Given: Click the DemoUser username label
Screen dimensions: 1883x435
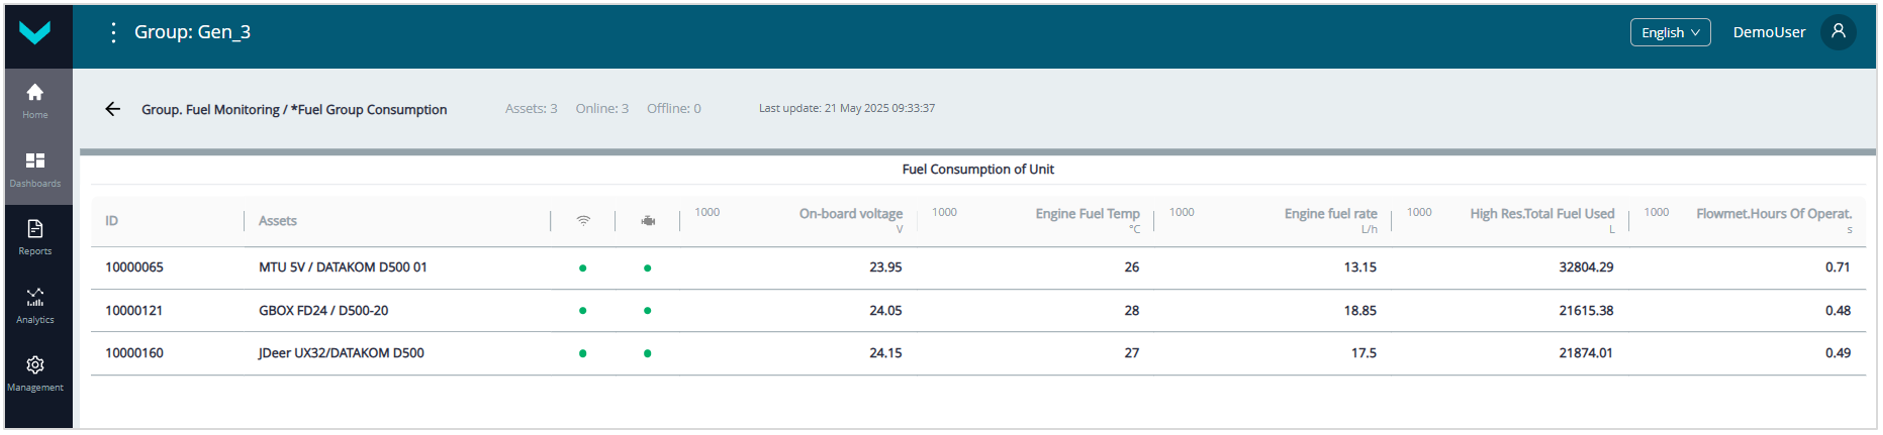Looking at the screenshot, I should [1768, 33].
